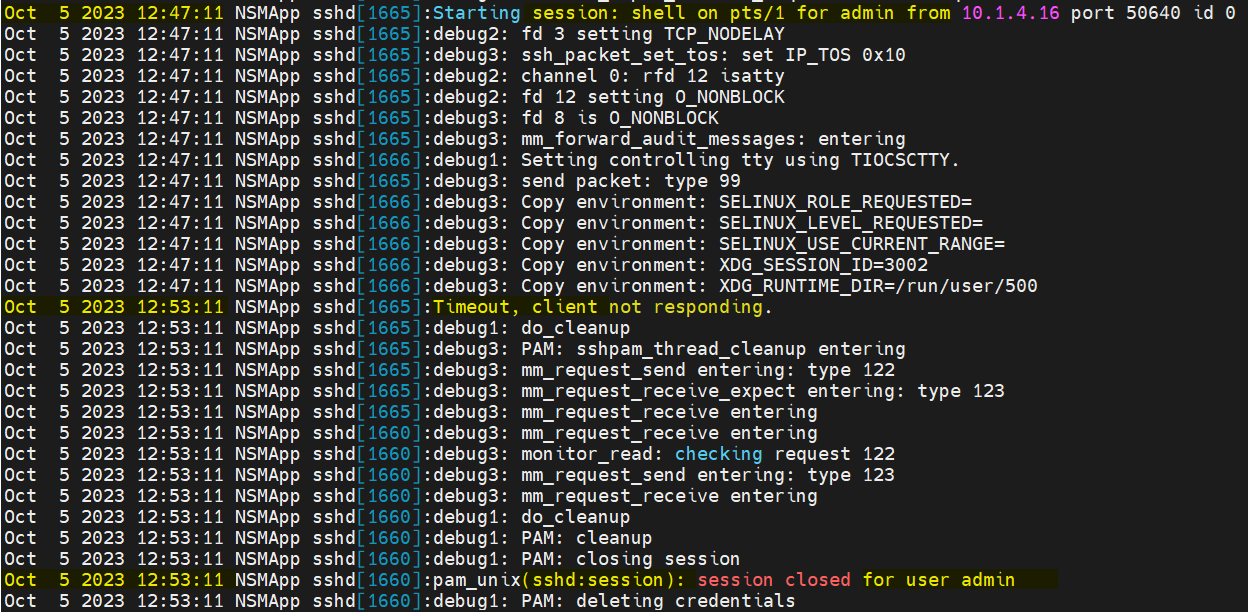
Task: Click the SELINUX_USE_CURRENT_RANGE= variable
Action: pyautogui.click(x=862, y=244)
